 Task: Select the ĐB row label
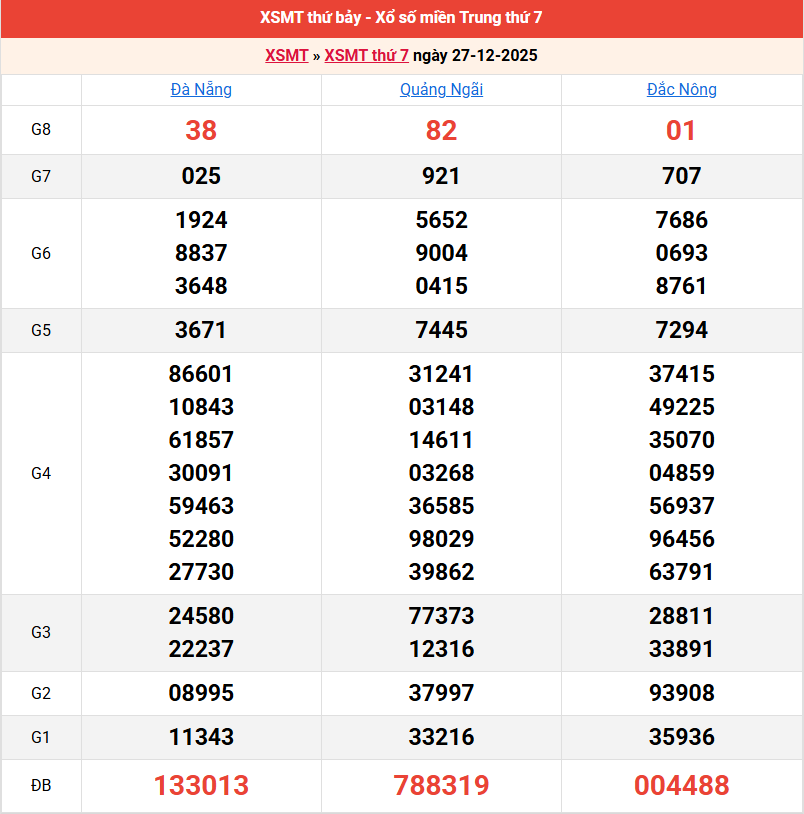pos(41,786)
